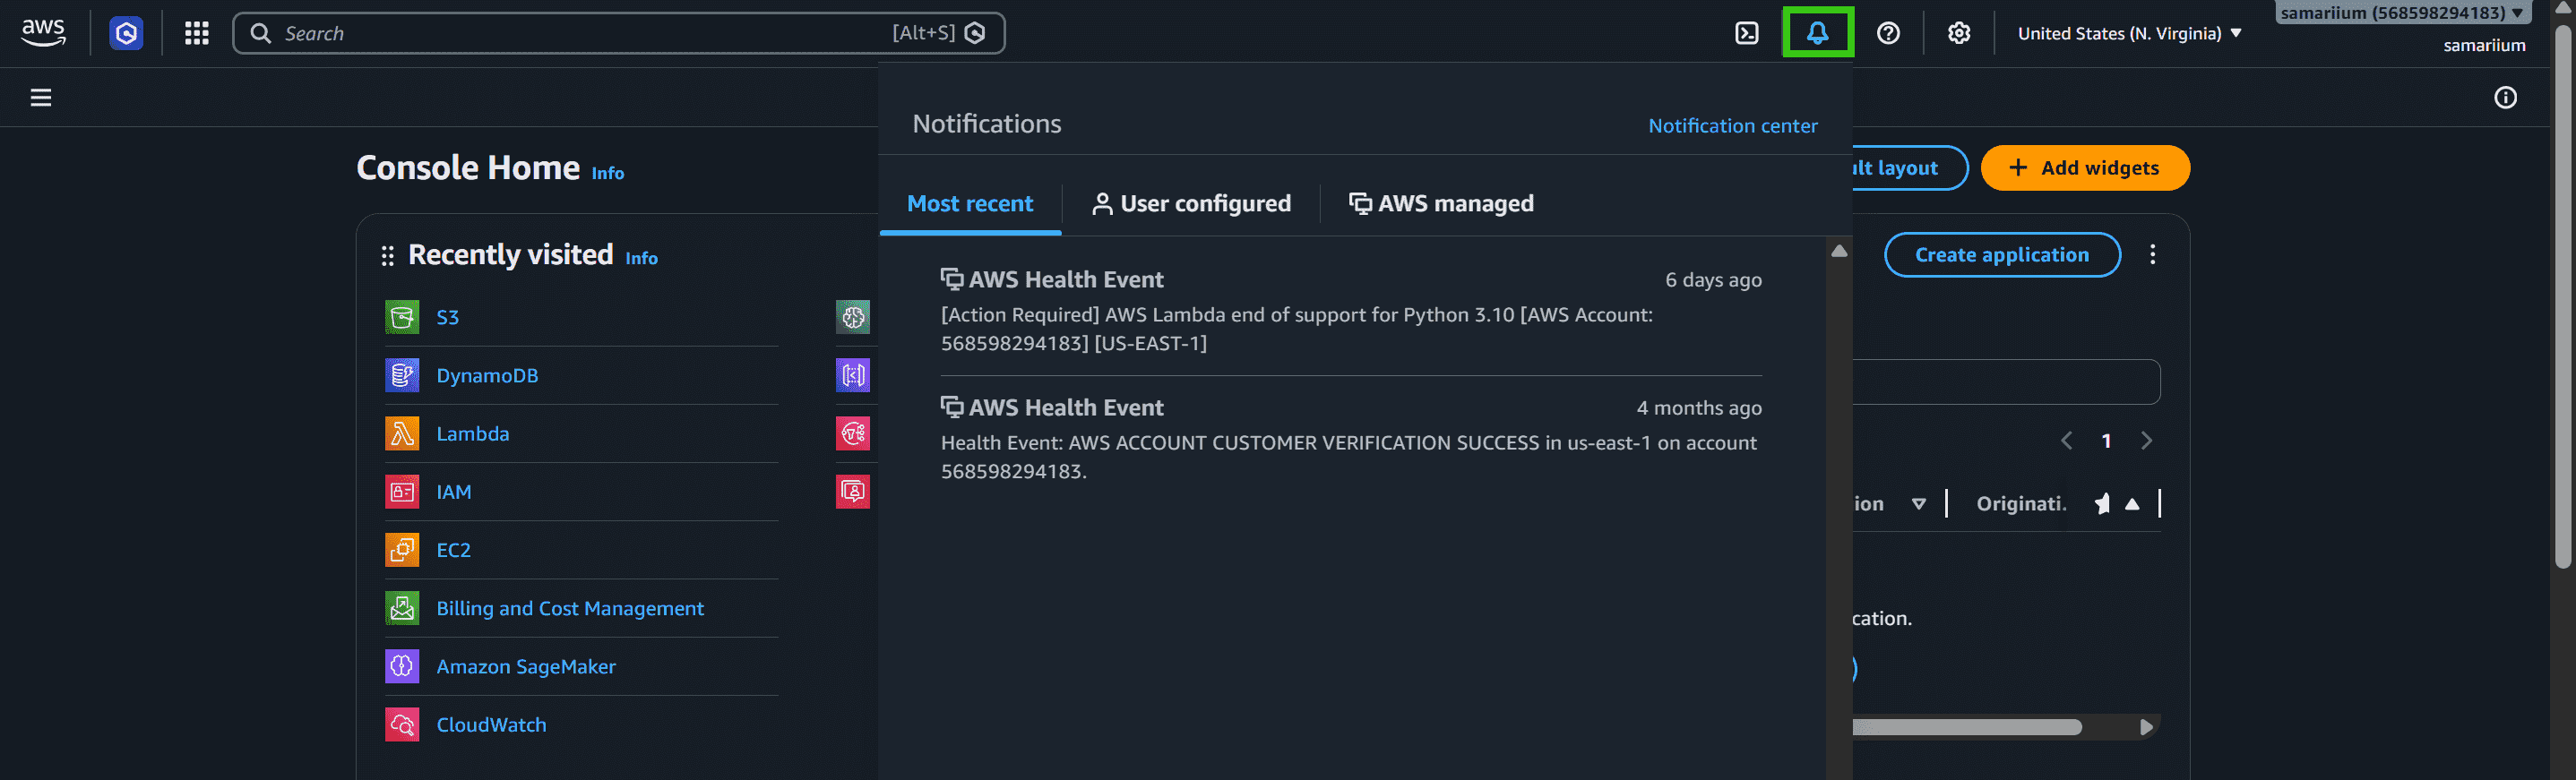Click the blue DynamoDB service icon
The height and width of the screenshot is (780, 2576).
402,375
